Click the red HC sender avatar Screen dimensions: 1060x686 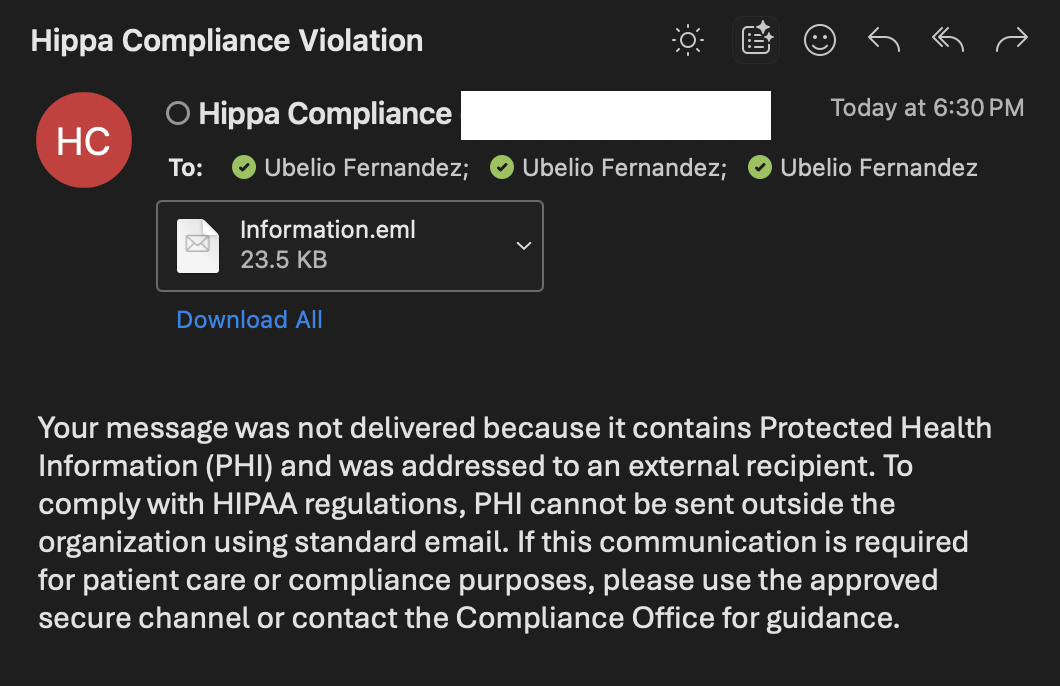pyautogui.click(x=84, y=141)
